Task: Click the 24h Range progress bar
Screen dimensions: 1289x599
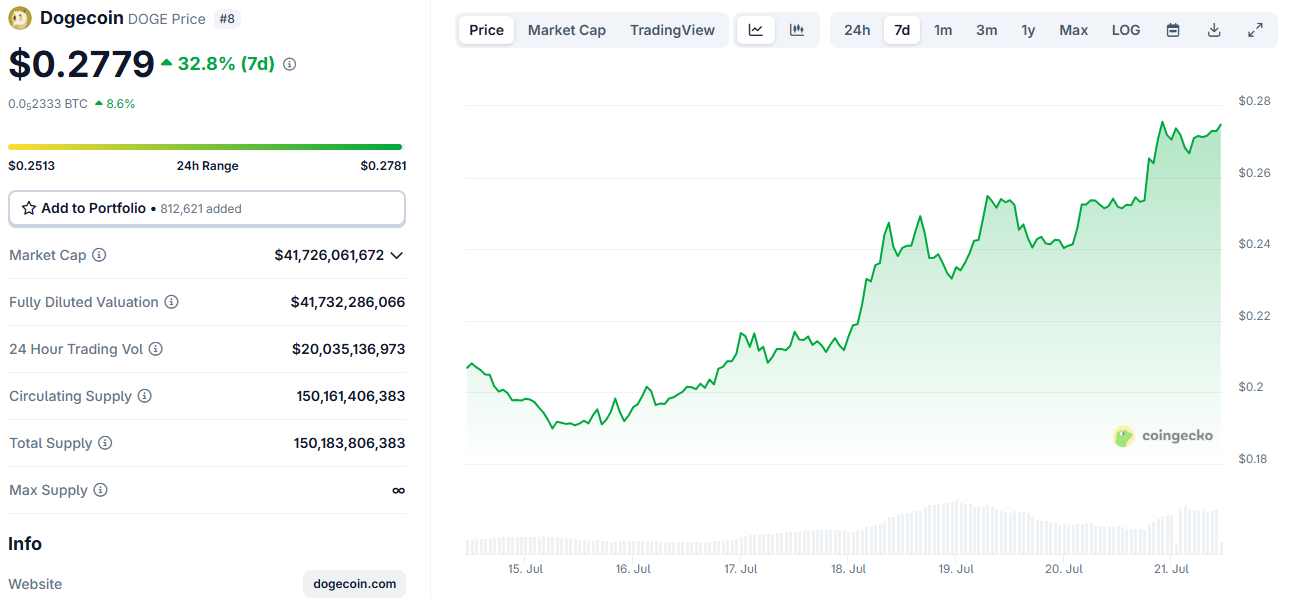Action: coord(205,147)
